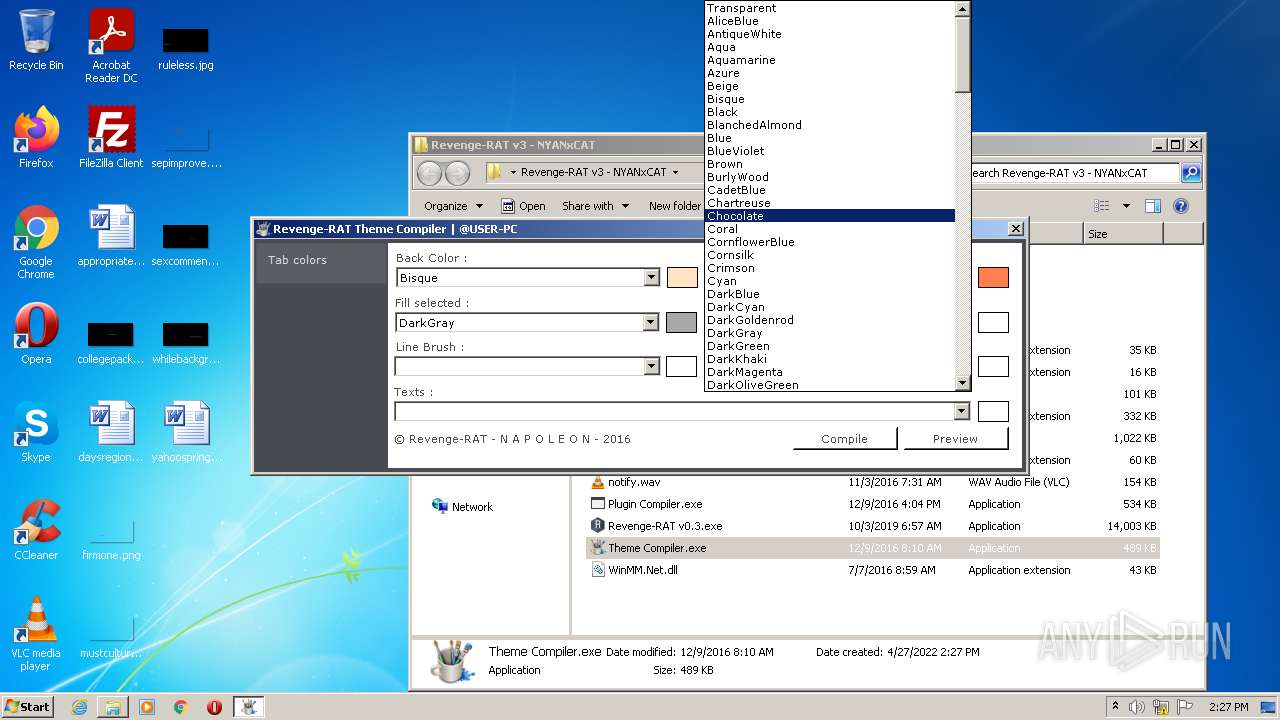Click Explorer's search magnifier icon
The image size is (1280, 720).
pos(1190,173)
